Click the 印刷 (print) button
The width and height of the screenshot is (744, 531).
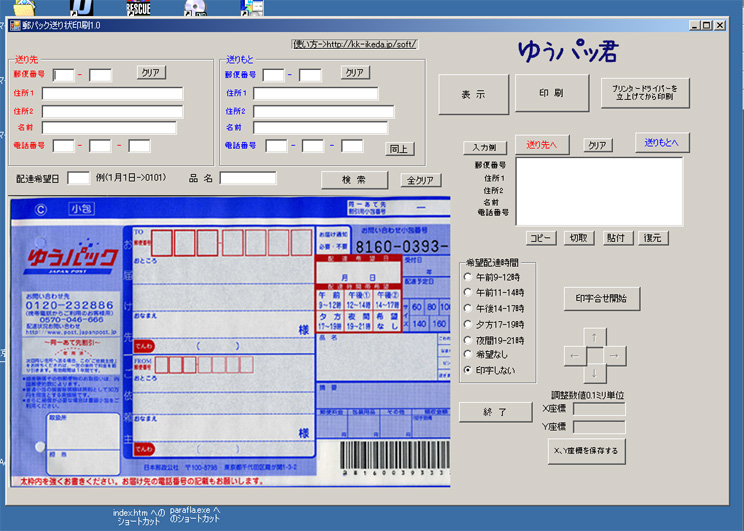tap(552, 93)
